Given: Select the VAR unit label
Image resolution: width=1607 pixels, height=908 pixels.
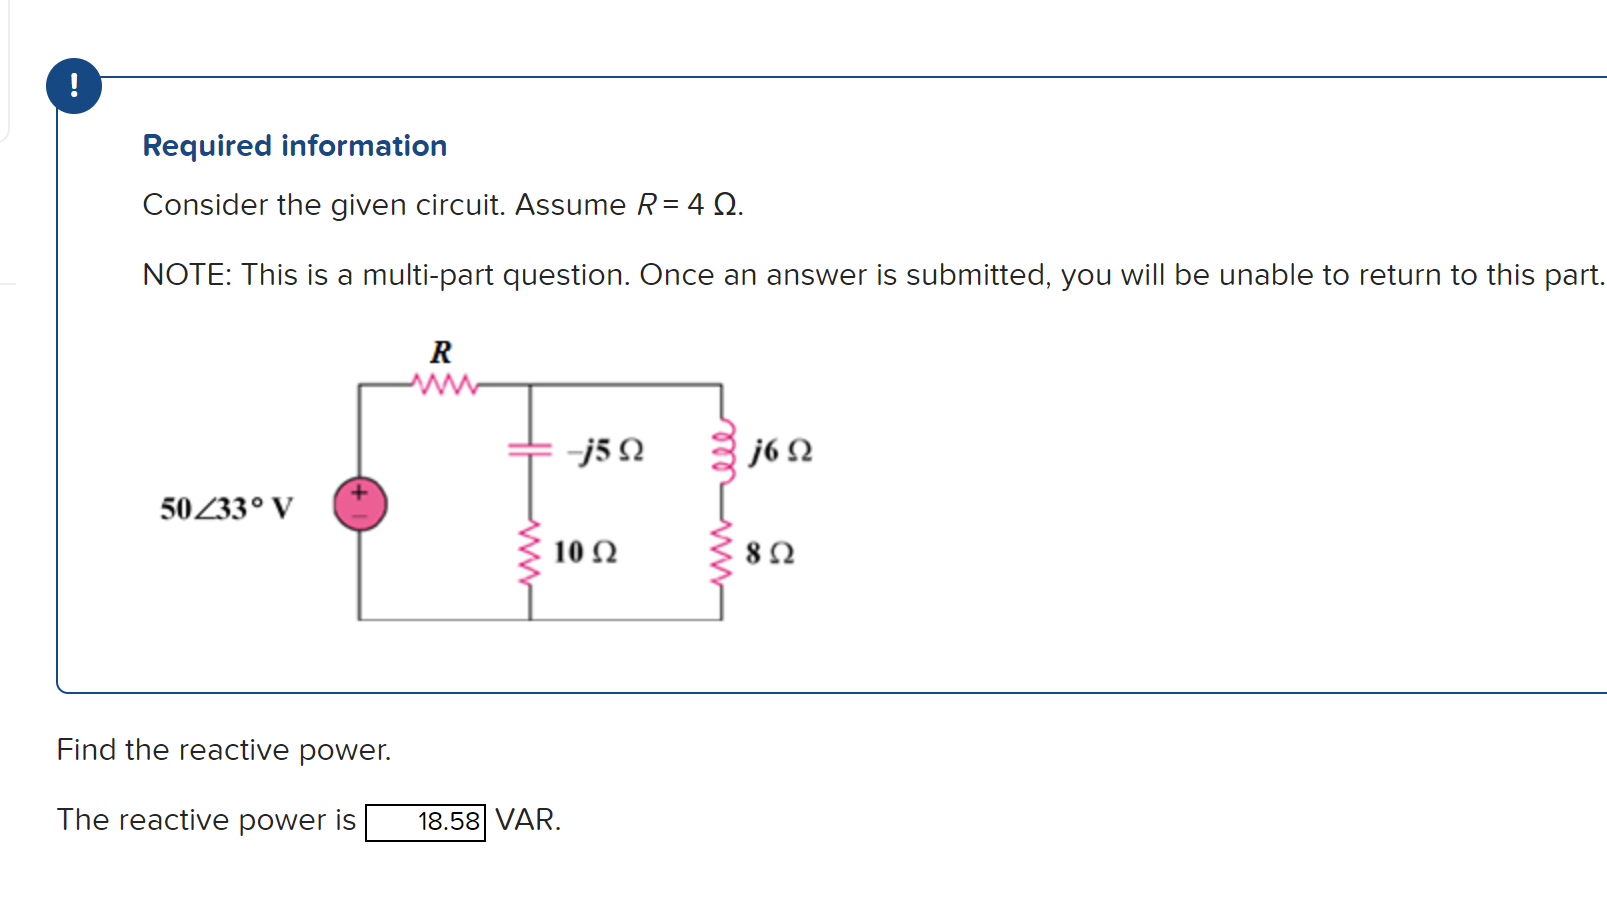Looking at the screenshot, I should point(527,820).
